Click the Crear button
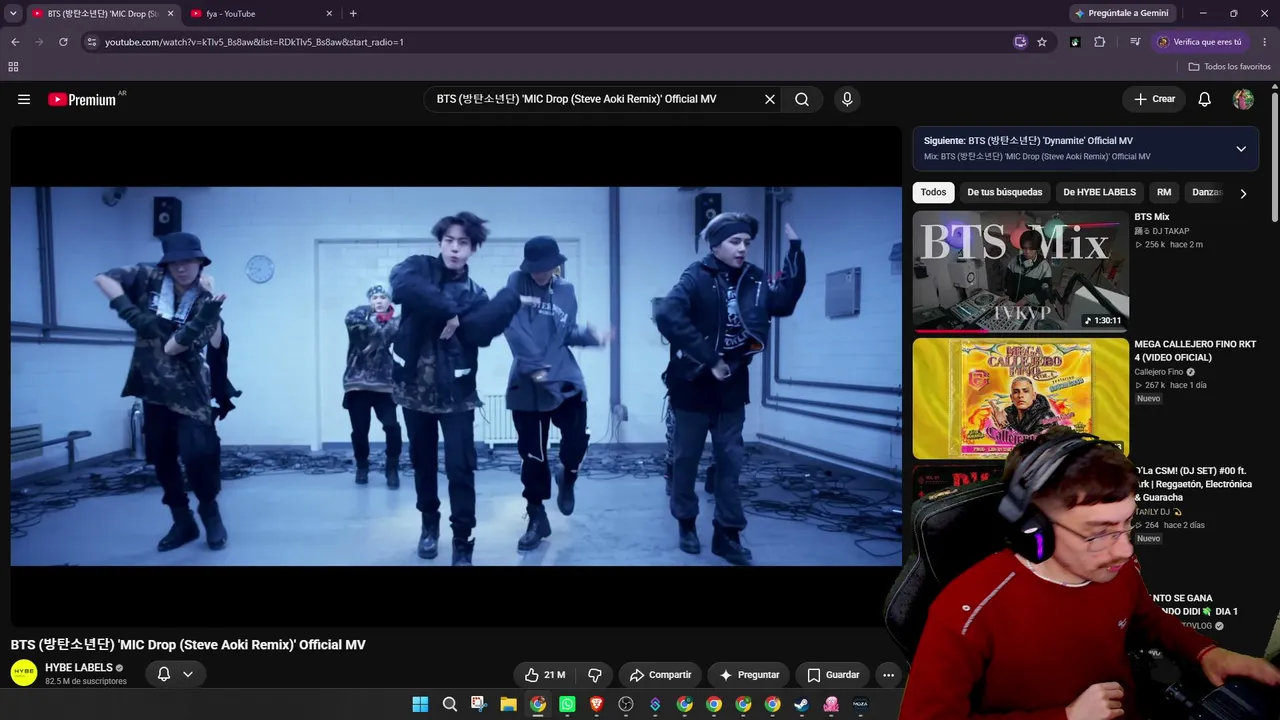The height and width of the screenshot is (720, 1280). (x=1154, y=99)
